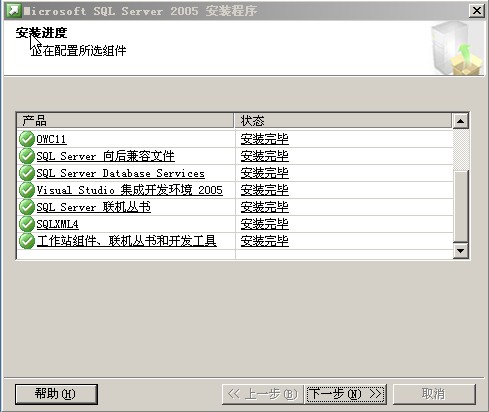489x412 pixels.
Task: Click the 安装完毕 status for Visual Studio row
Action: pos(265,190)
